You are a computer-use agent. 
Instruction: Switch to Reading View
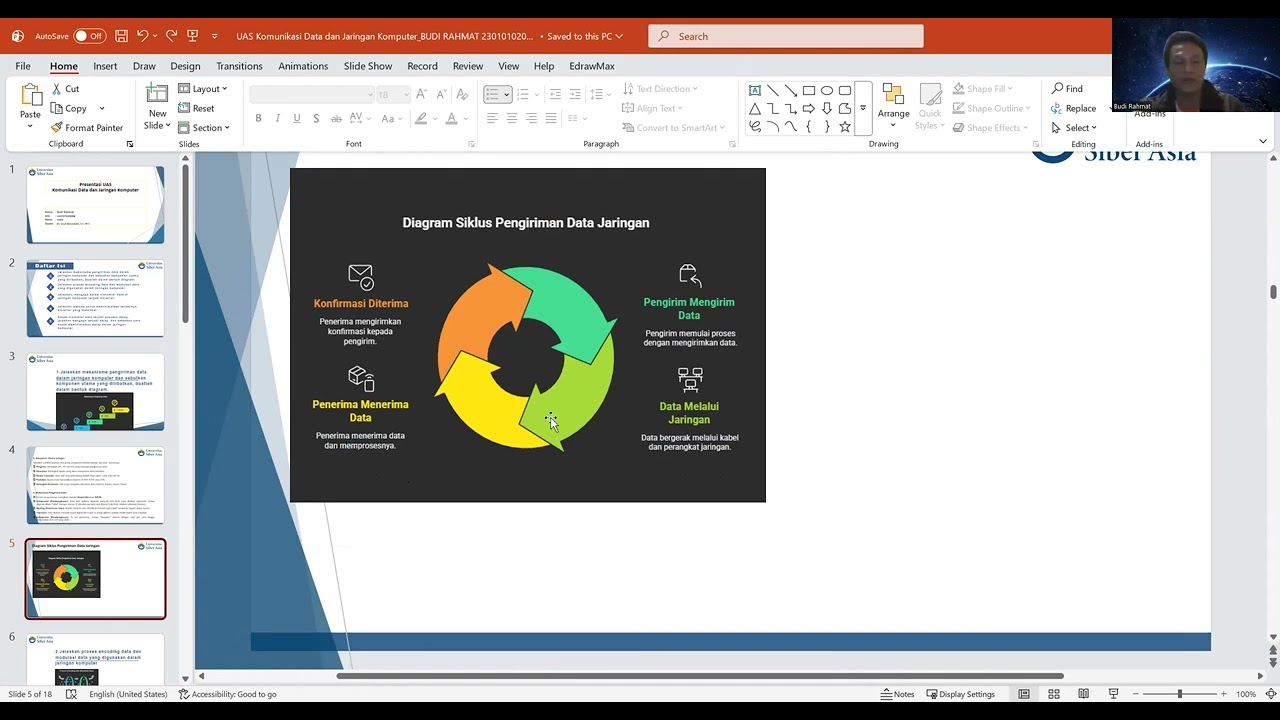[1083, 694]
